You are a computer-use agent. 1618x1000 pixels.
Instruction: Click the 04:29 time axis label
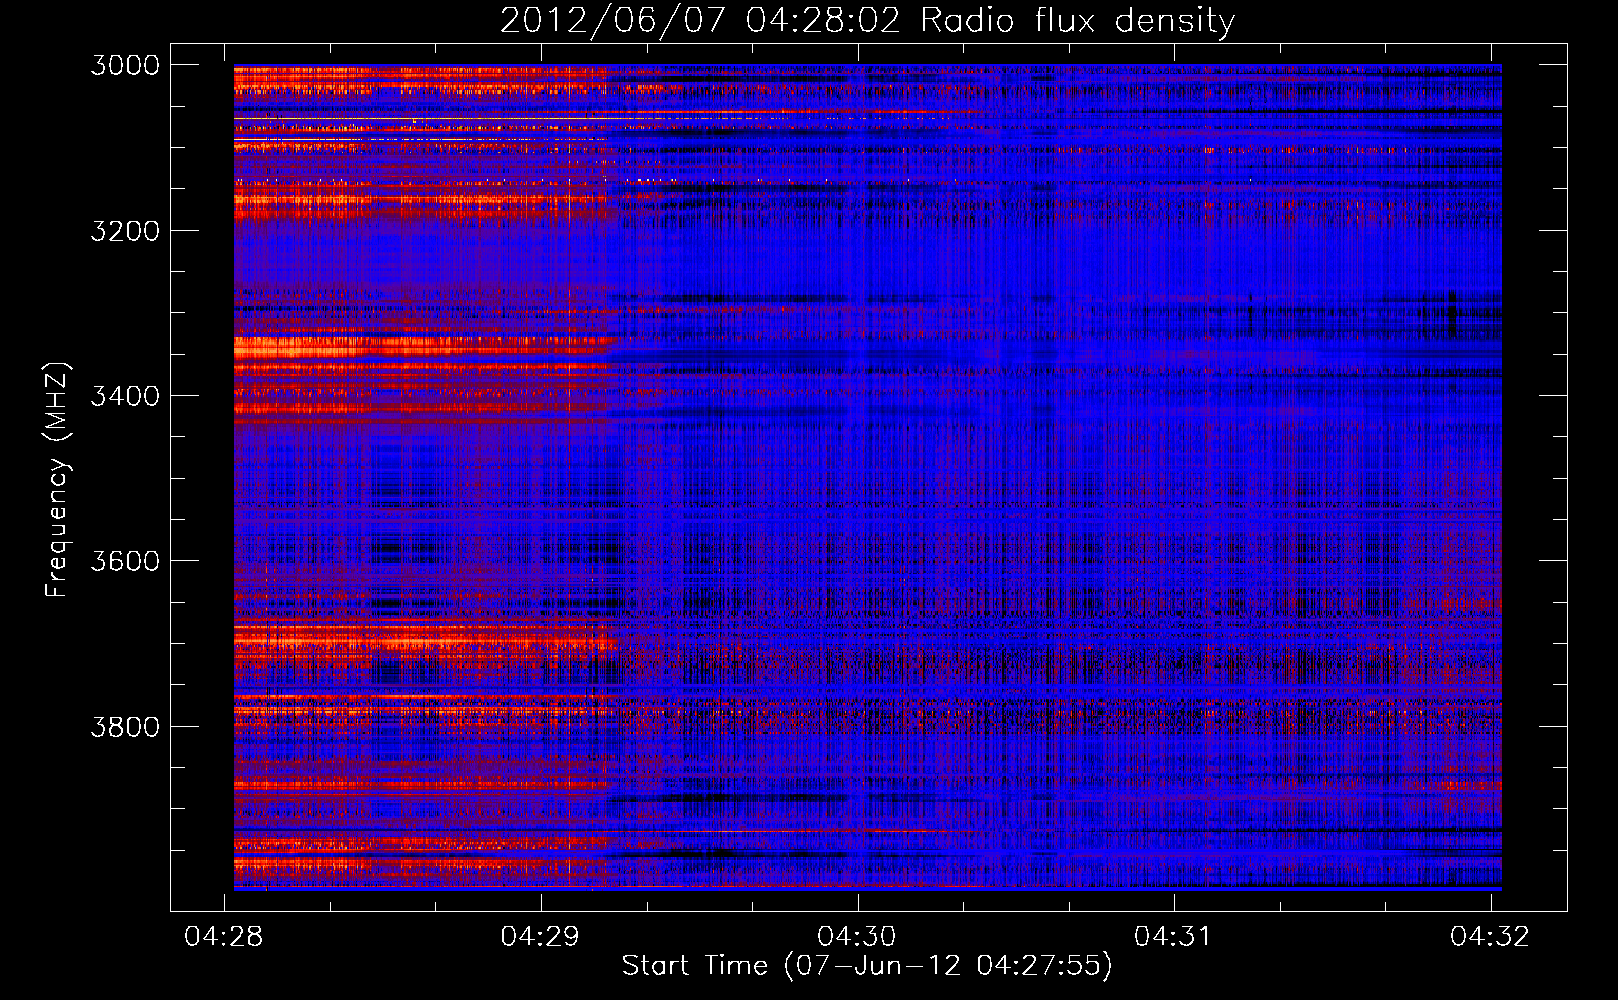(541, 936)
